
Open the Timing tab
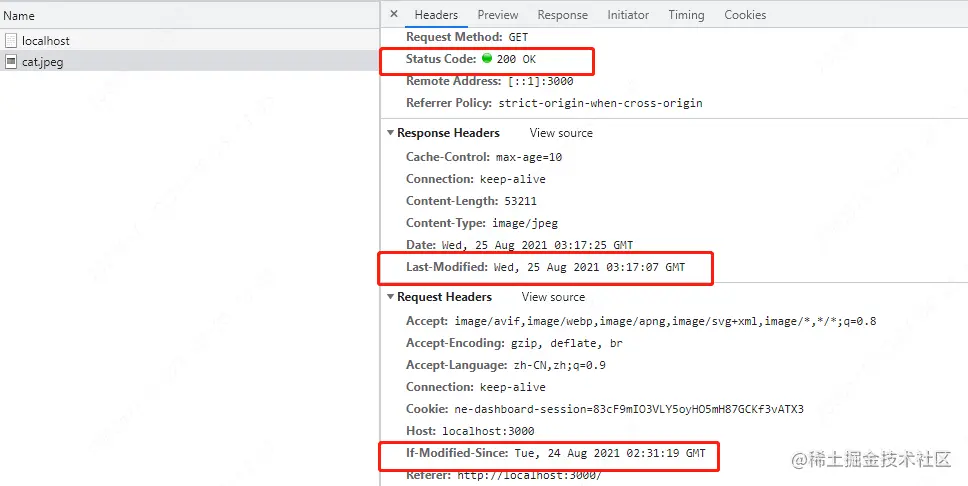[x=686, y=15]
